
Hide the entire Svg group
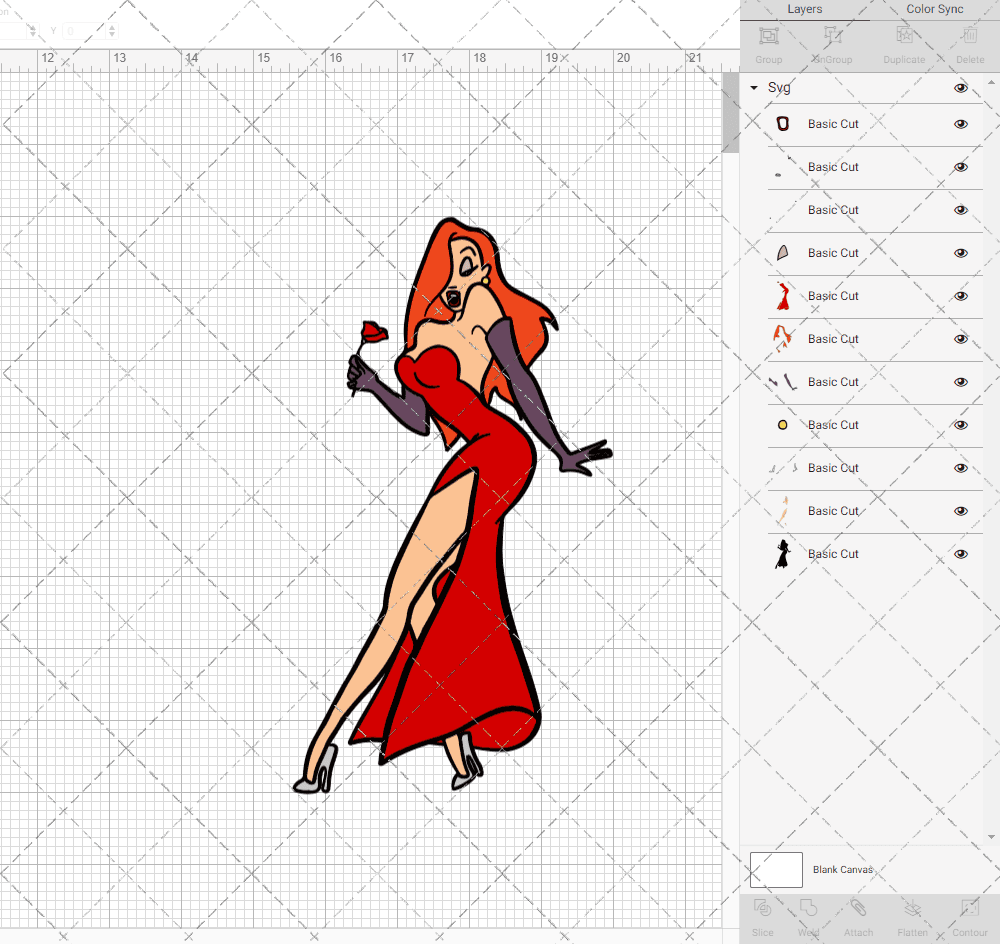pos(961,88)
